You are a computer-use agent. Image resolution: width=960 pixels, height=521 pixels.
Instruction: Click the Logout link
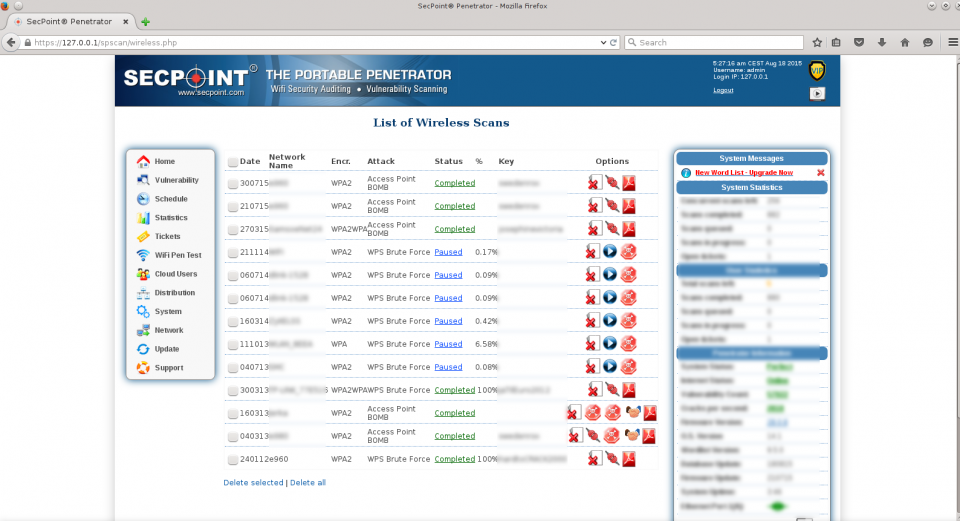pos(723,90)
